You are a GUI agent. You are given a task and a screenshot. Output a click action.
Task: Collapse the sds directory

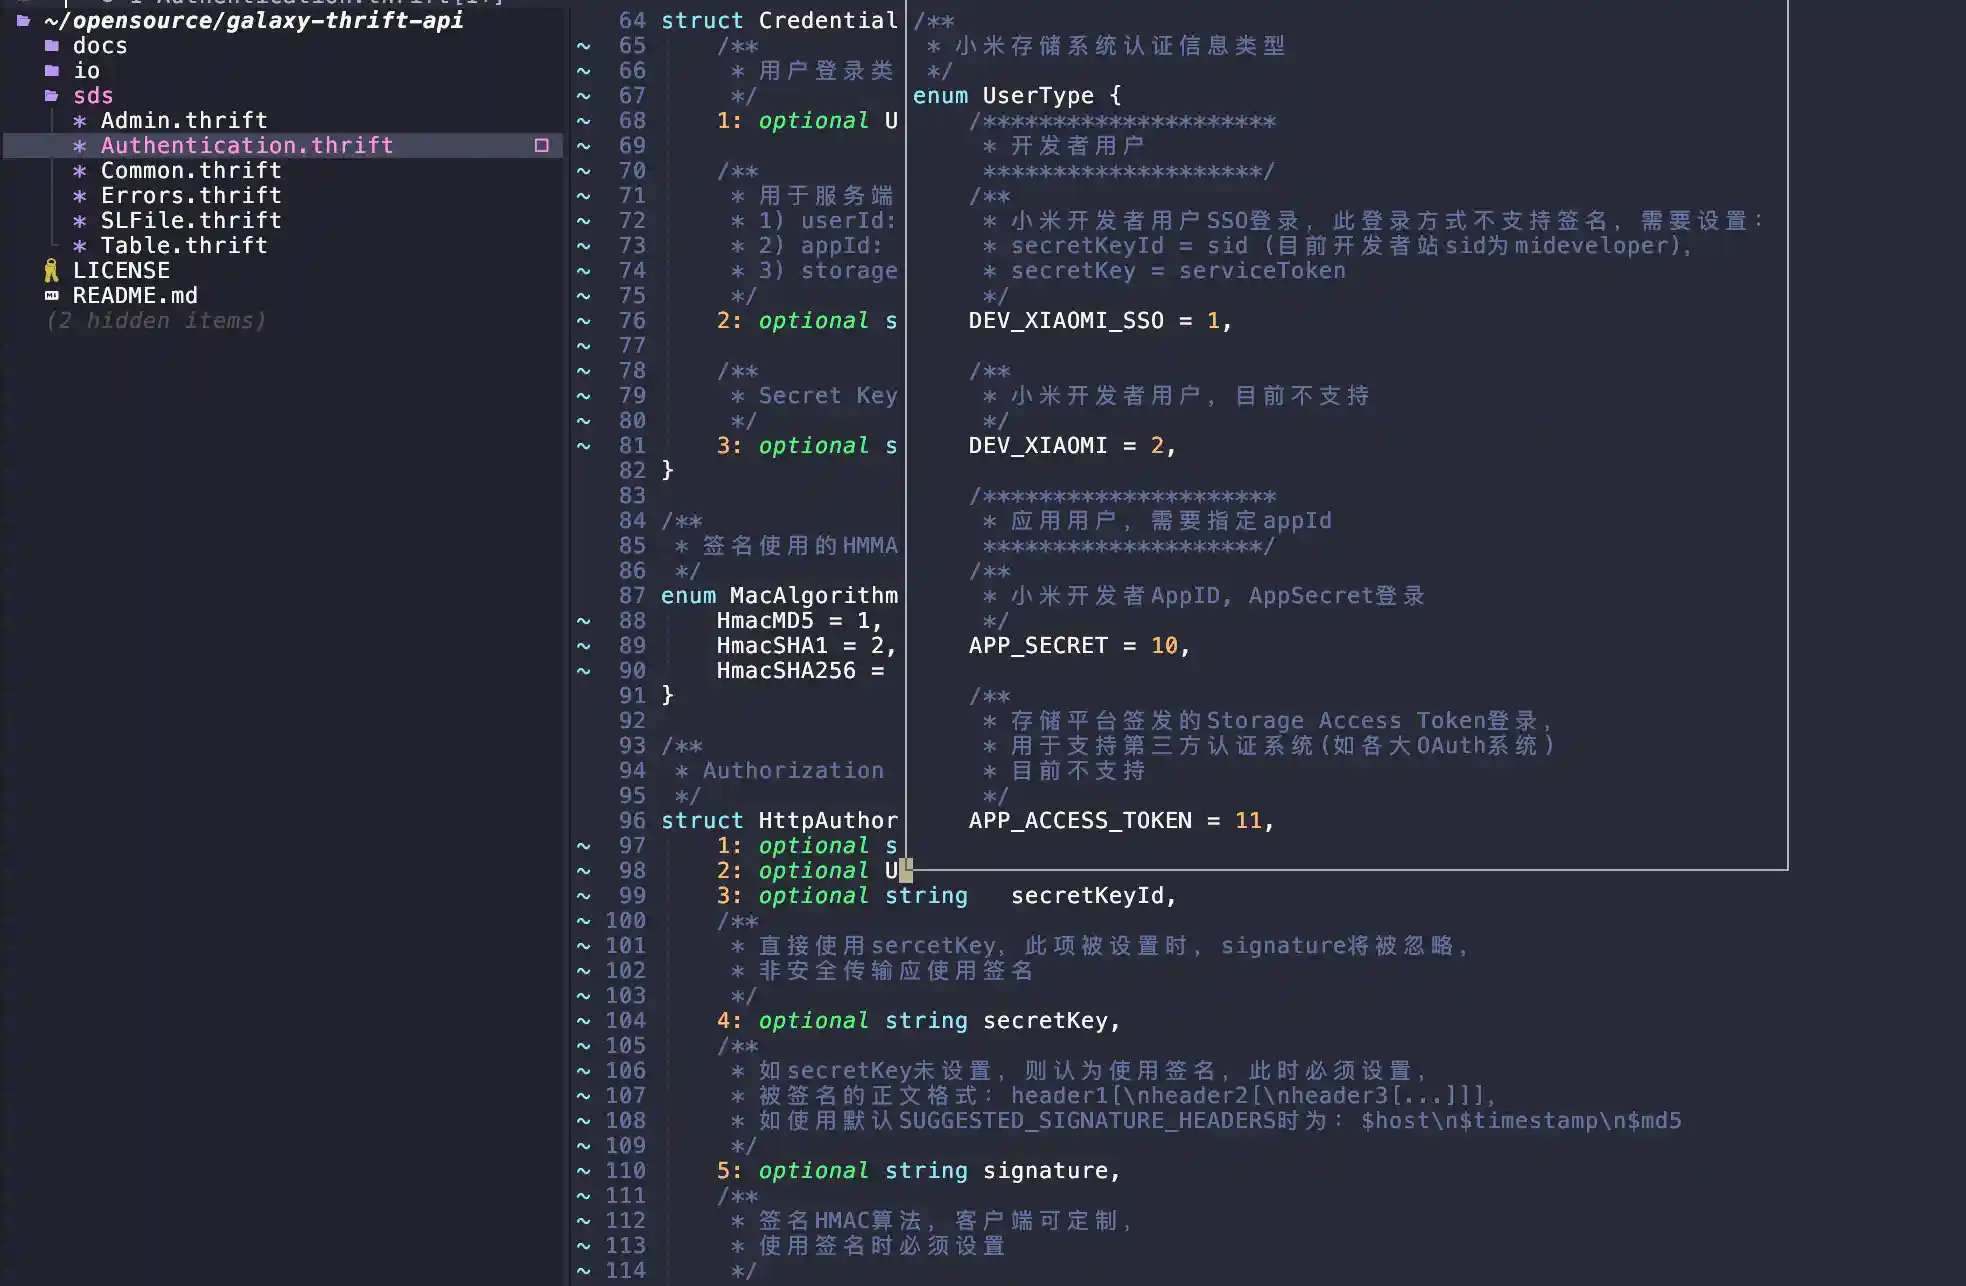pyautogui.click(x=93, y=95)
